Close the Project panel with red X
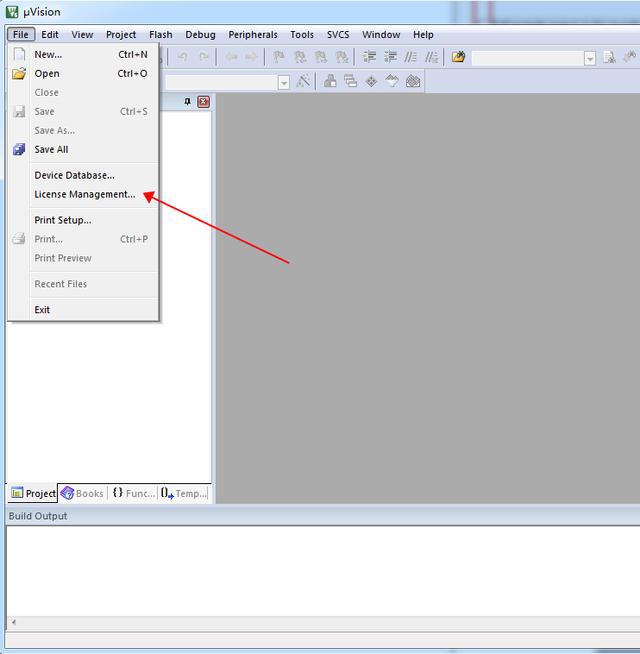 [204, 102]
